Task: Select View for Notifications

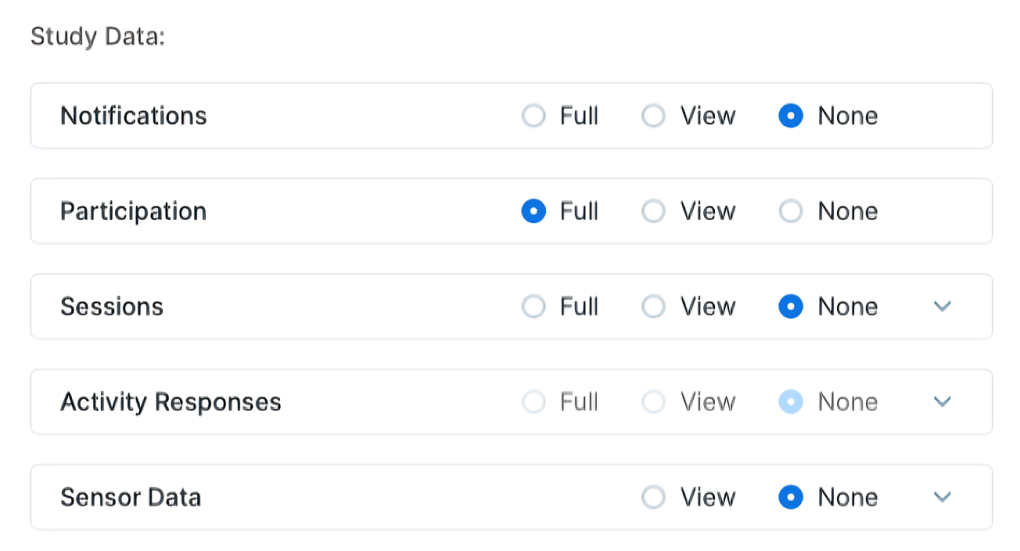Action: click(653, 116)
